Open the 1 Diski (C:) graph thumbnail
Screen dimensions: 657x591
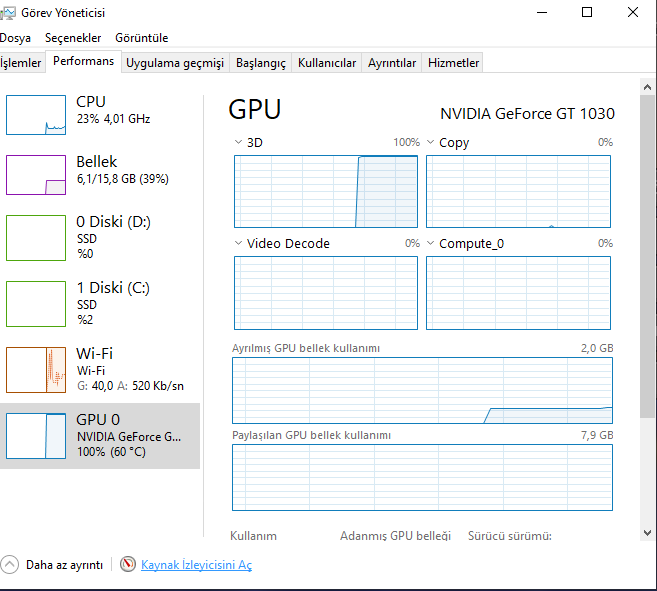pyautogui.click(x=35, y=303)
